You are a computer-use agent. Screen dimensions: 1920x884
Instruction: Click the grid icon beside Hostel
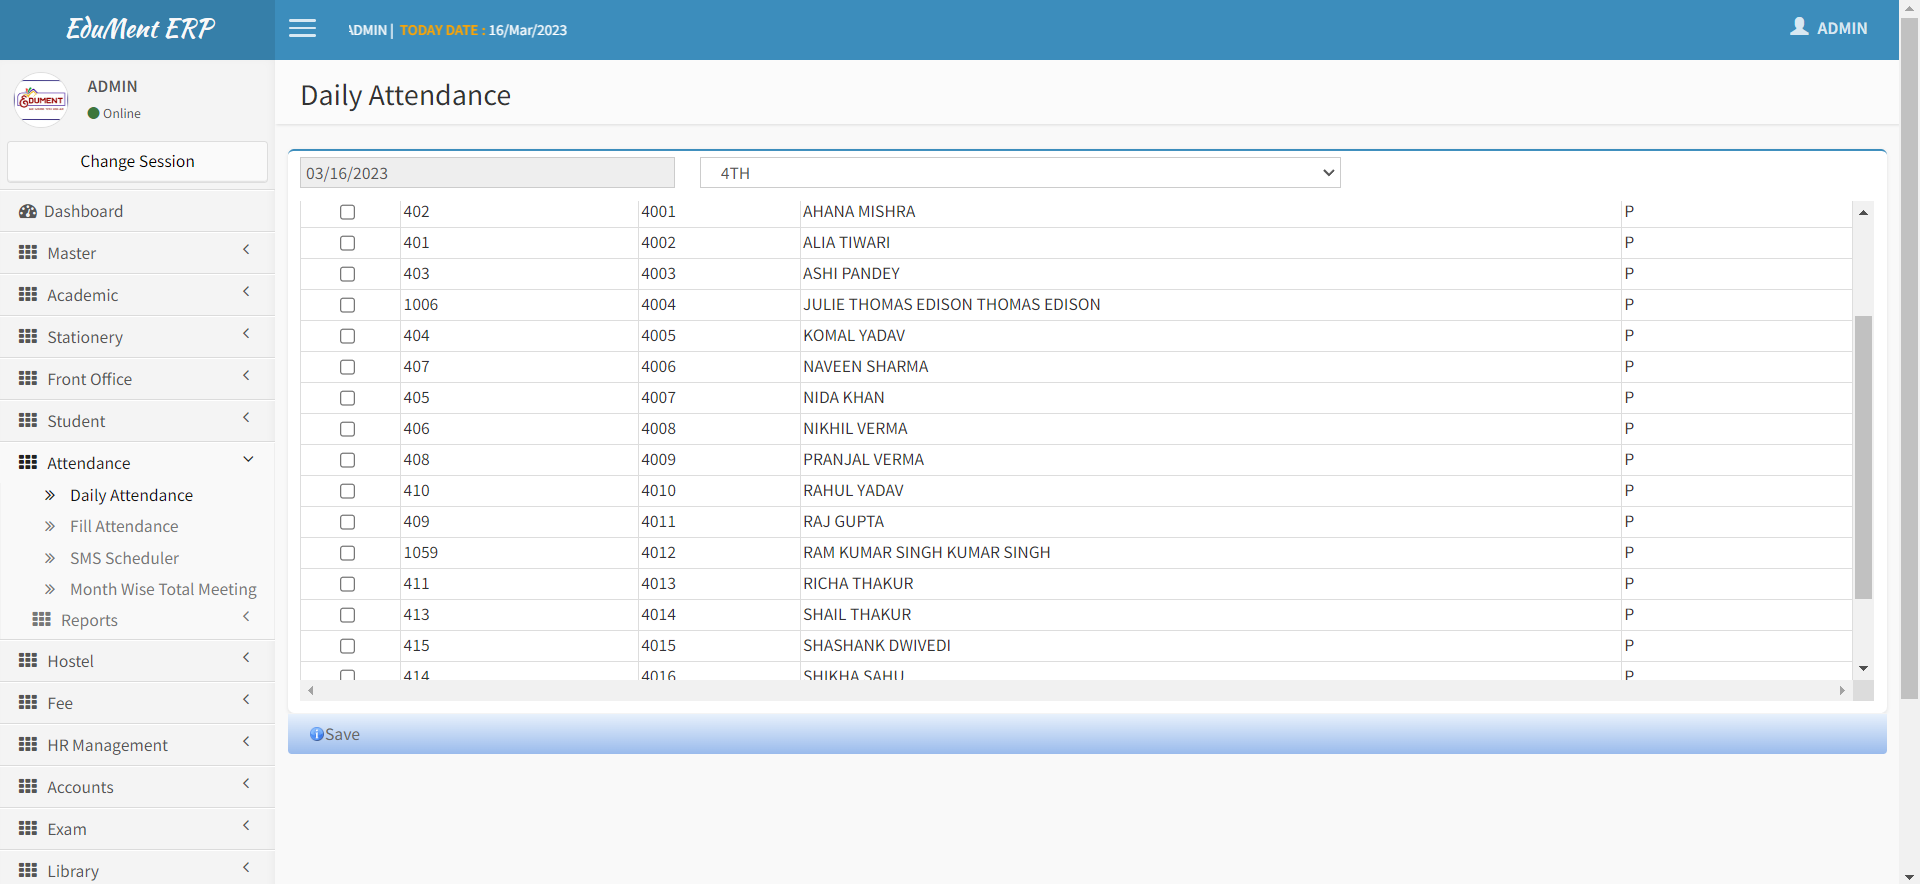(x=28, y=661)
